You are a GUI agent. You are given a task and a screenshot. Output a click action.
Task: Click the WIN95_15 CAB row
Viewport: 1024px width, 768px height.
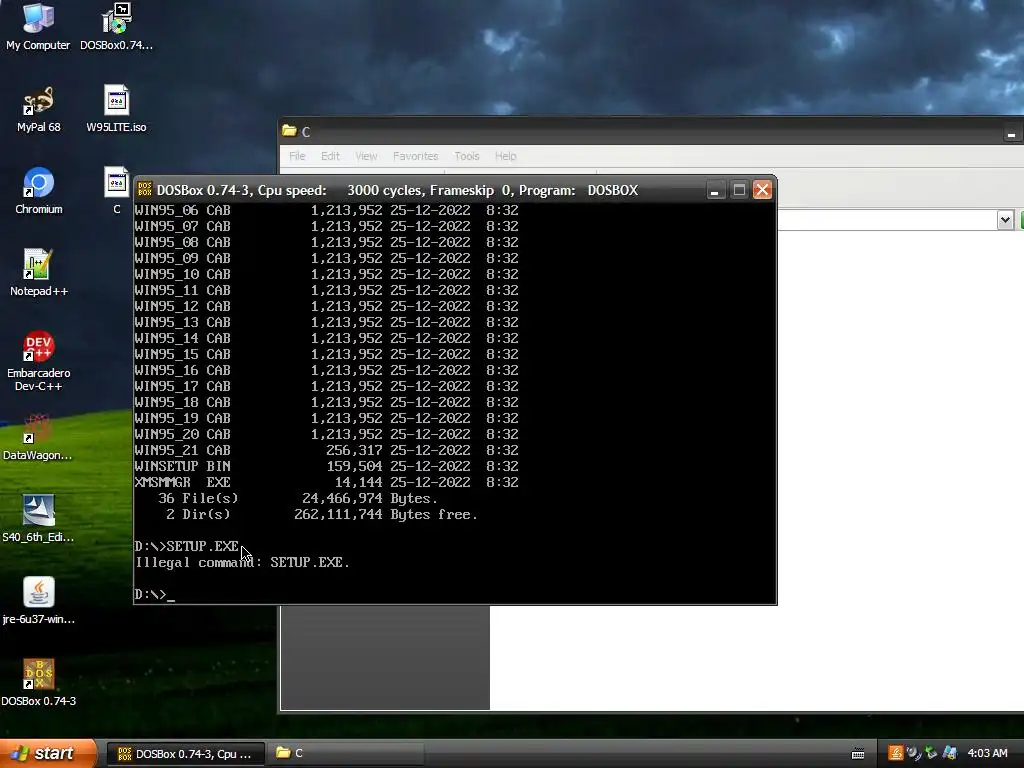(327, 354)
